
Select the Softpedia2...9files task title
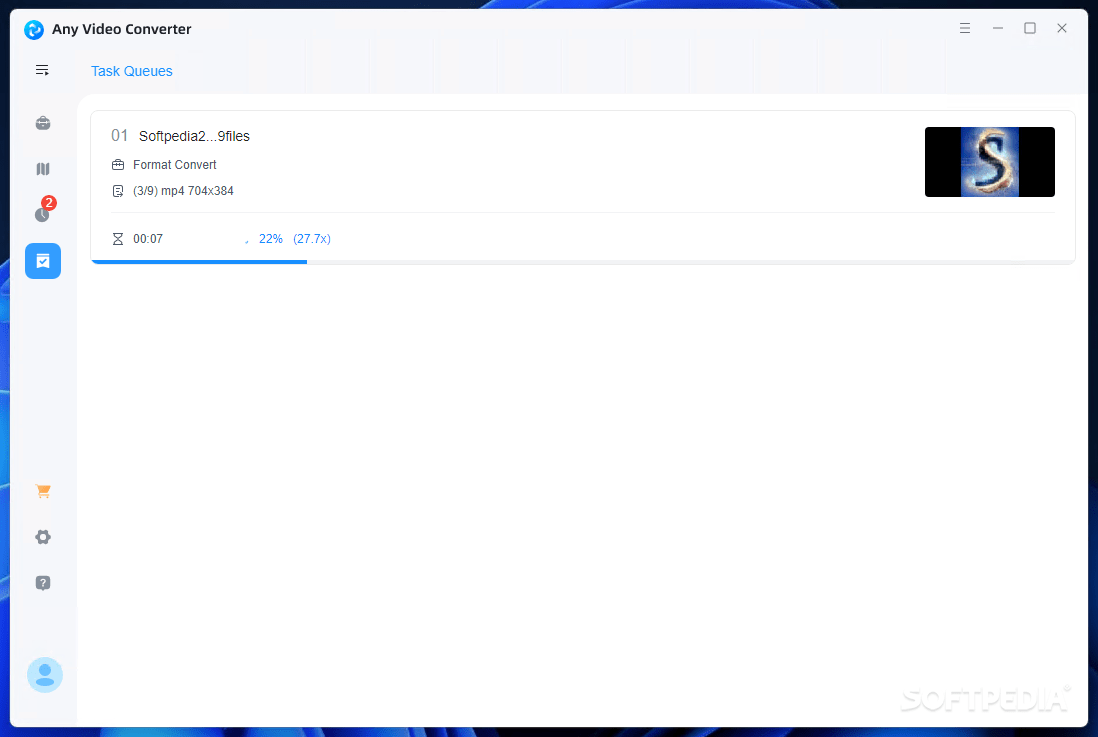pos(194,136)
